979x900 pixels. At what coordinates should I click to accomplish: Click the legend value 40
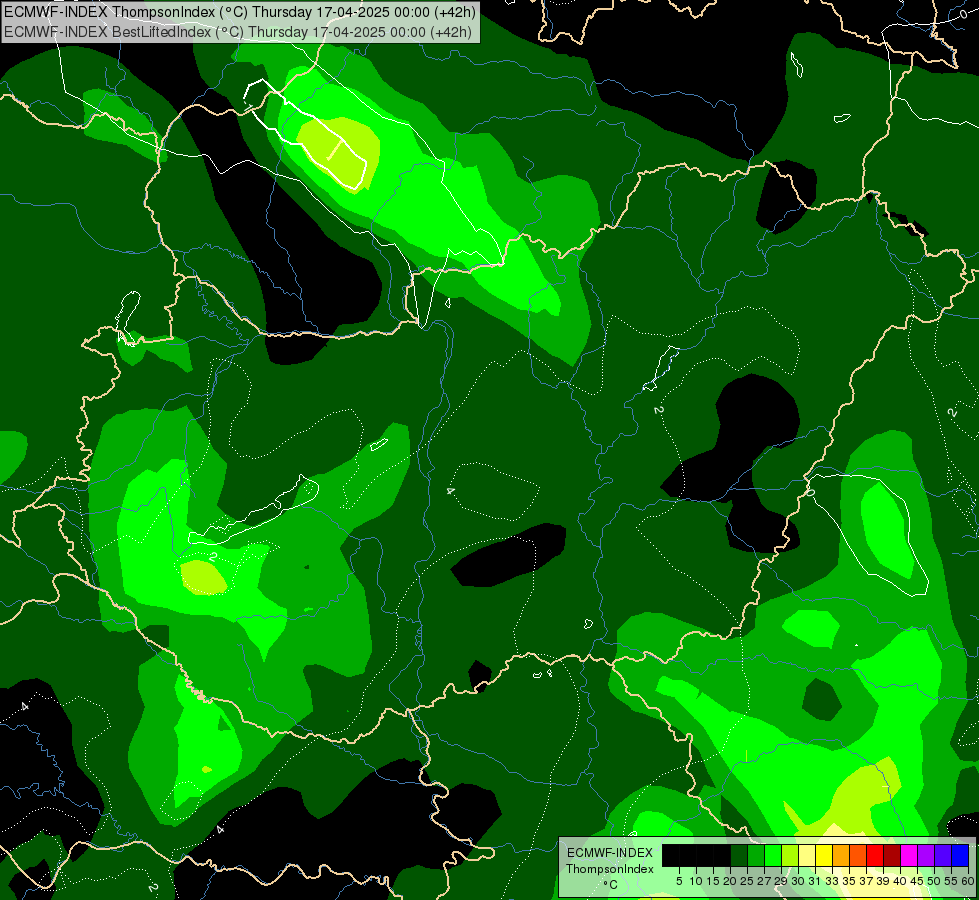click(900, 881)
